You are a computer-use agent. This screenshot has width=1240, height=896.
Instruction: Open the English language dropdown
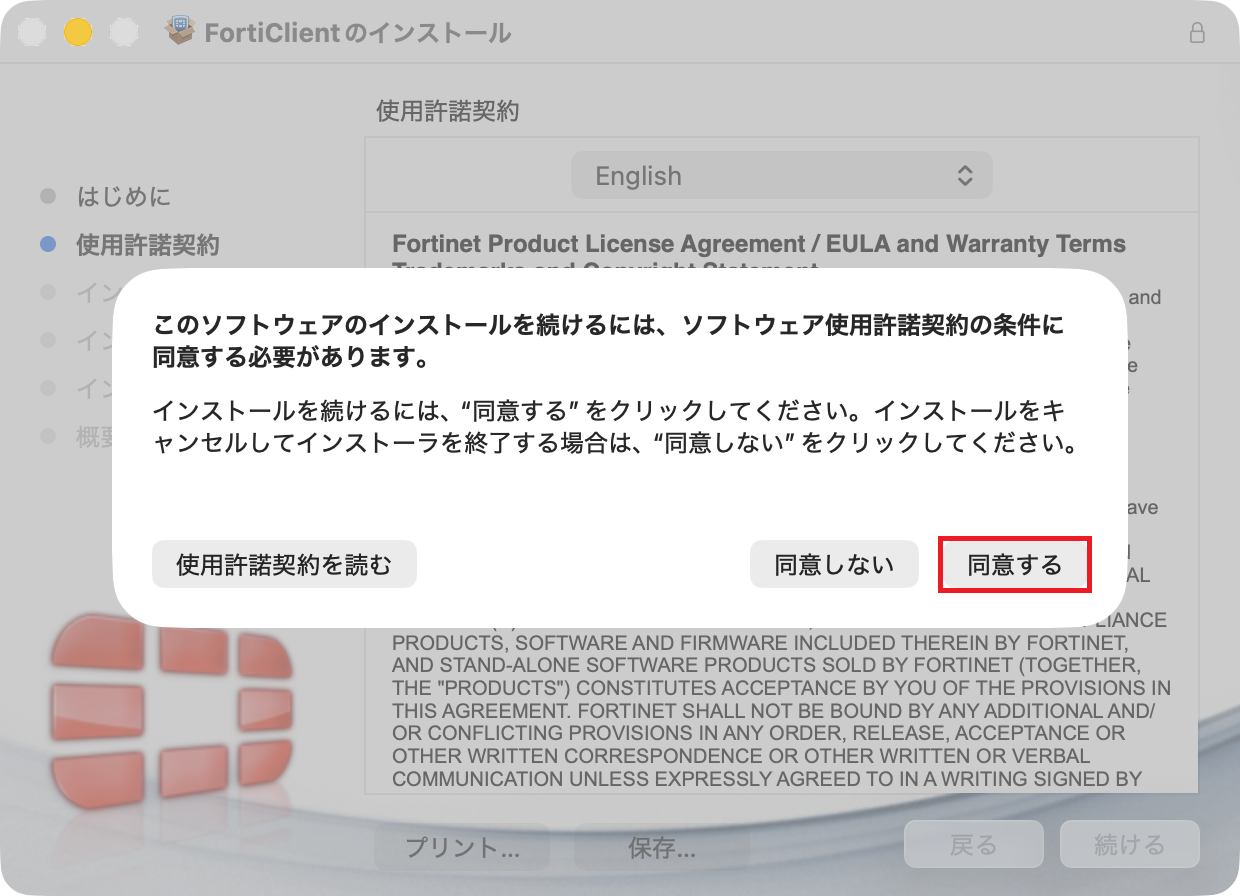(x=781, y=176)
